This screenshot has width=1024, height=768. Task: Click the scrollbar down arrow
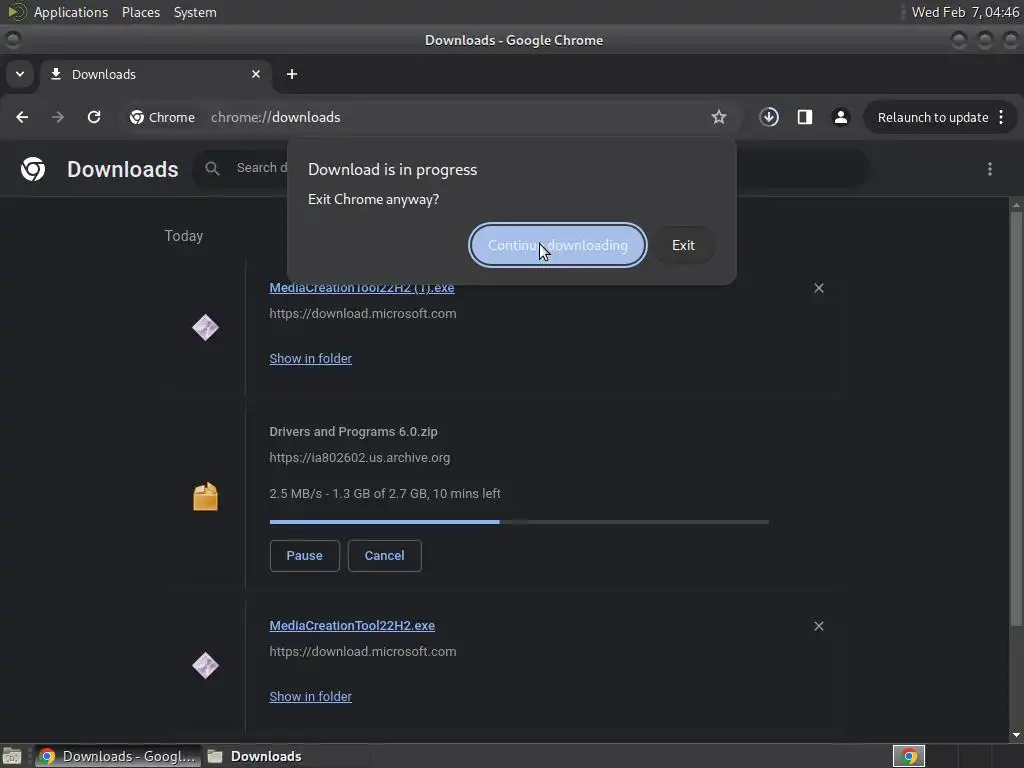pos(1016,735)
